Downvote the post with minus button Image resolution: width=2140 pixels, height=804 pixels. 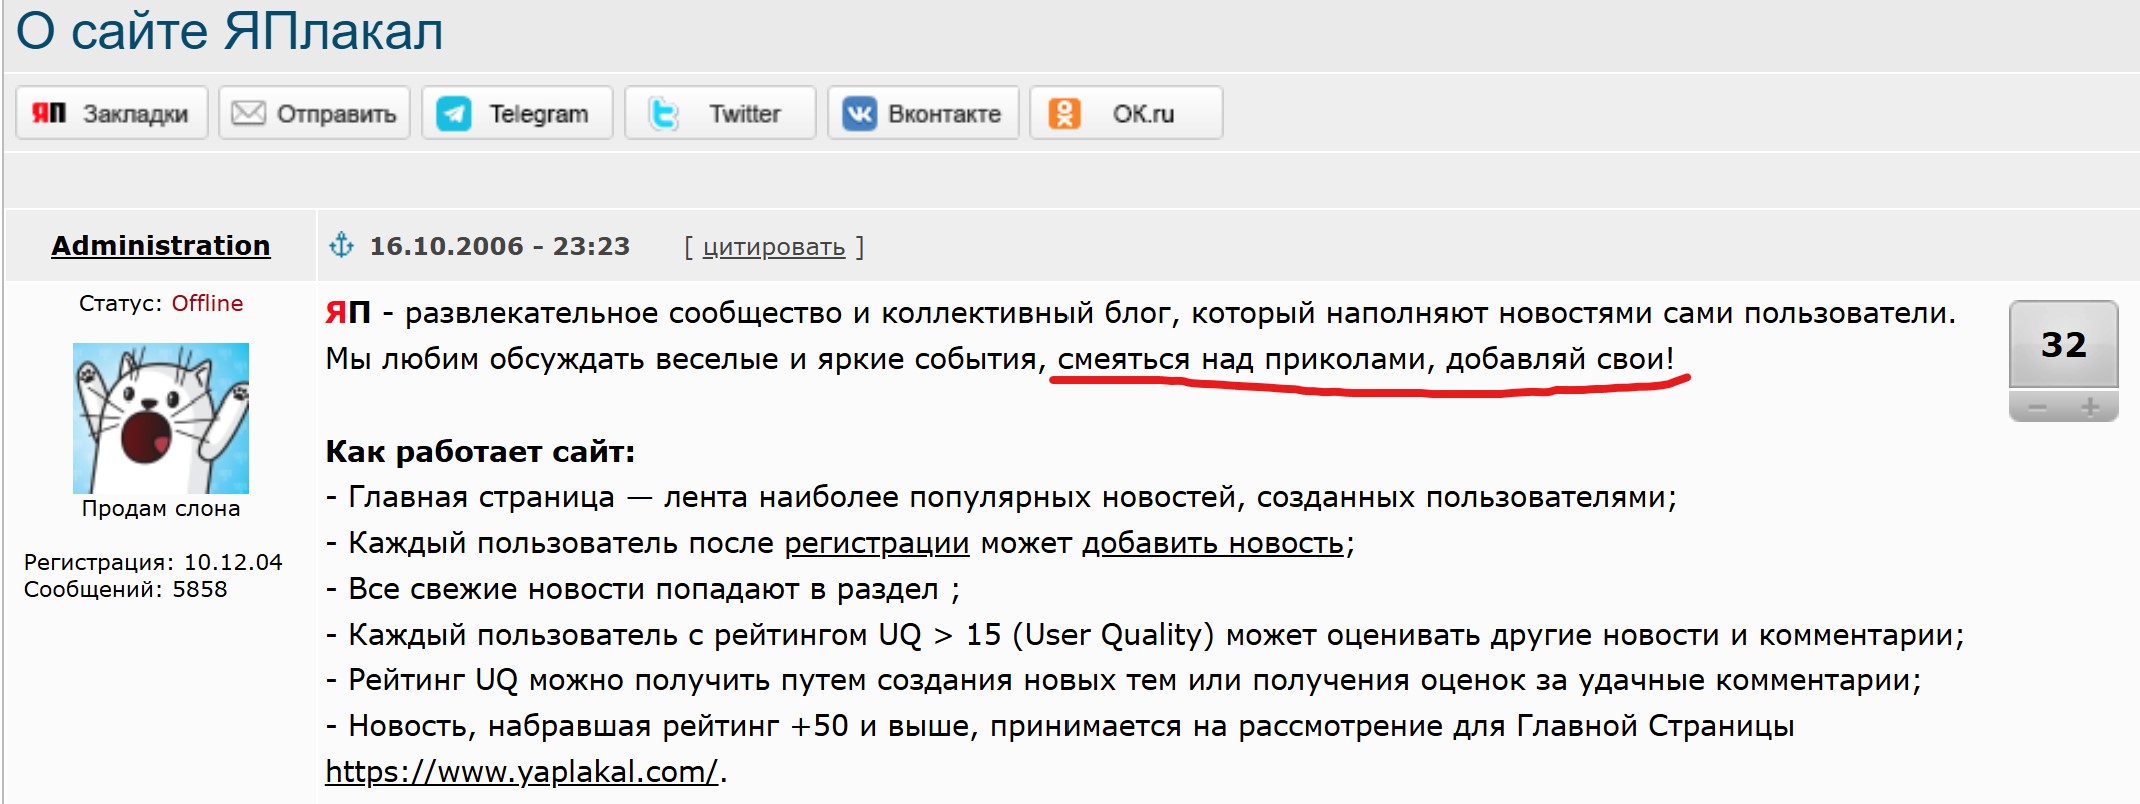pos(2037,407)
